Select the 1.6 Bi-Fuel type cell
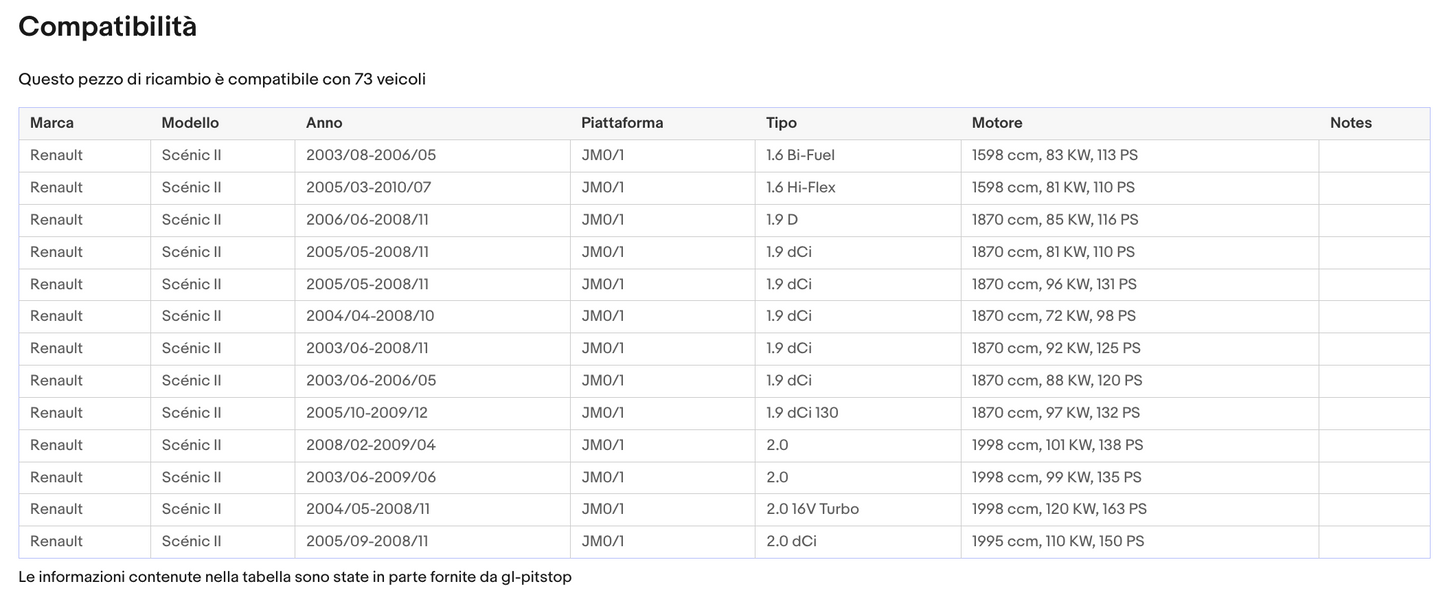This screenshot has width=1445, height=595. click(800, 155)
